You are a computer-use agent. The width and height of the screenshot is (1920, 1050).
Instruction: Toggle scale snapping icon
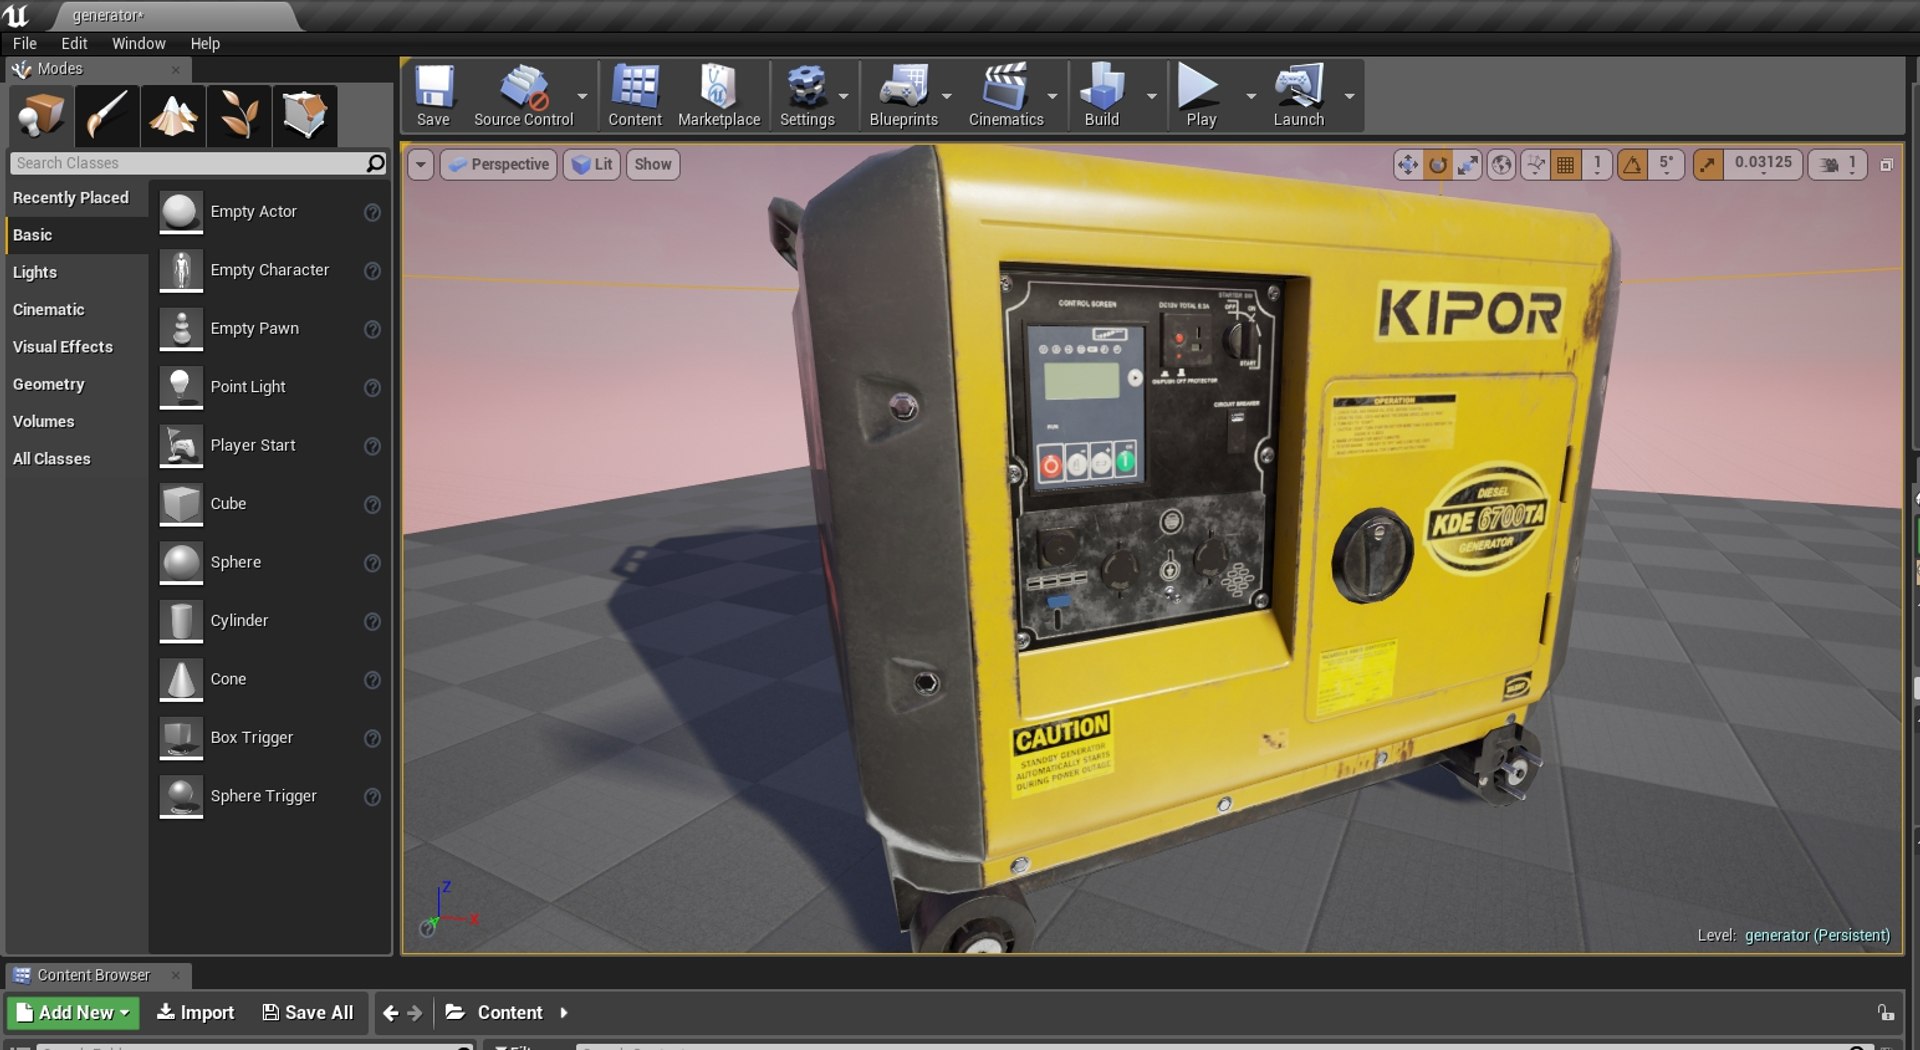(x=1708, y=165)
